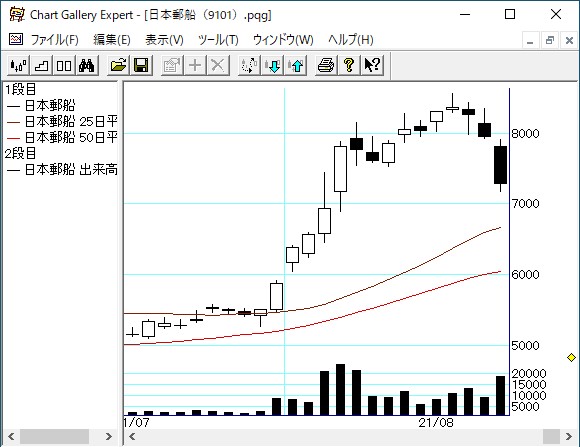Click the blue up arrow toolbar icon
The image size is (580, 447).
296,65
